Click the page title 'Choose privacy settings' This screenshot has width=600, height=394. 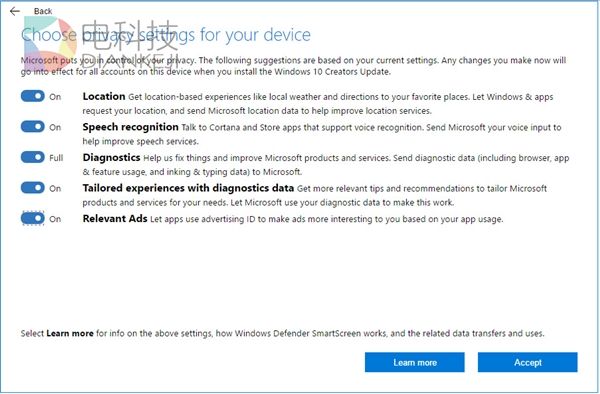click(166, 35)
